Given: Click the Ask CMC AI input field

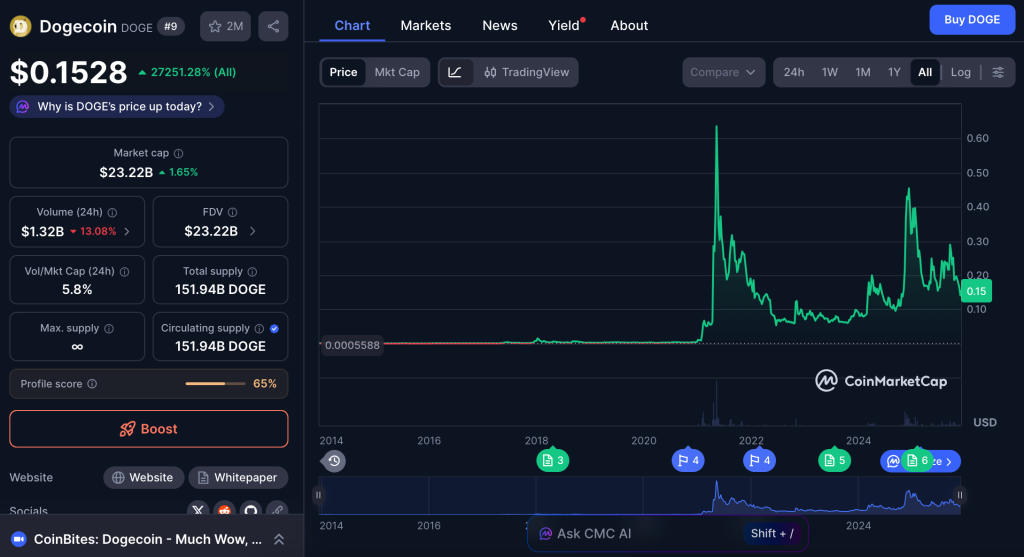Looking at the screenshot, I should (667, 533).
